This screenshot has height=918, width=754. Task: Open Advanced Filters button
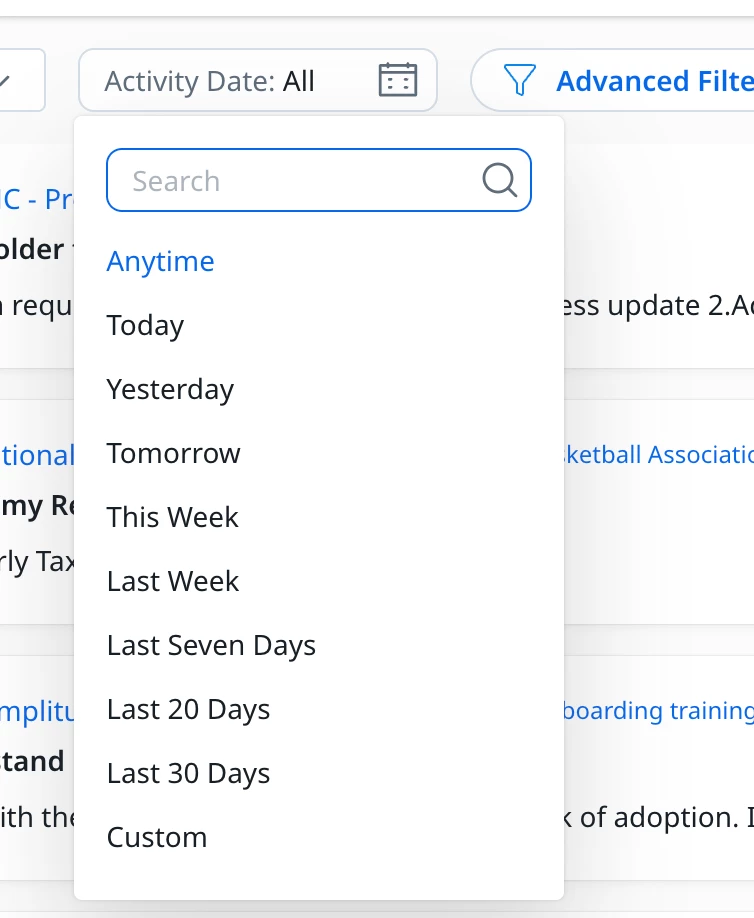[x=612, y=80]
